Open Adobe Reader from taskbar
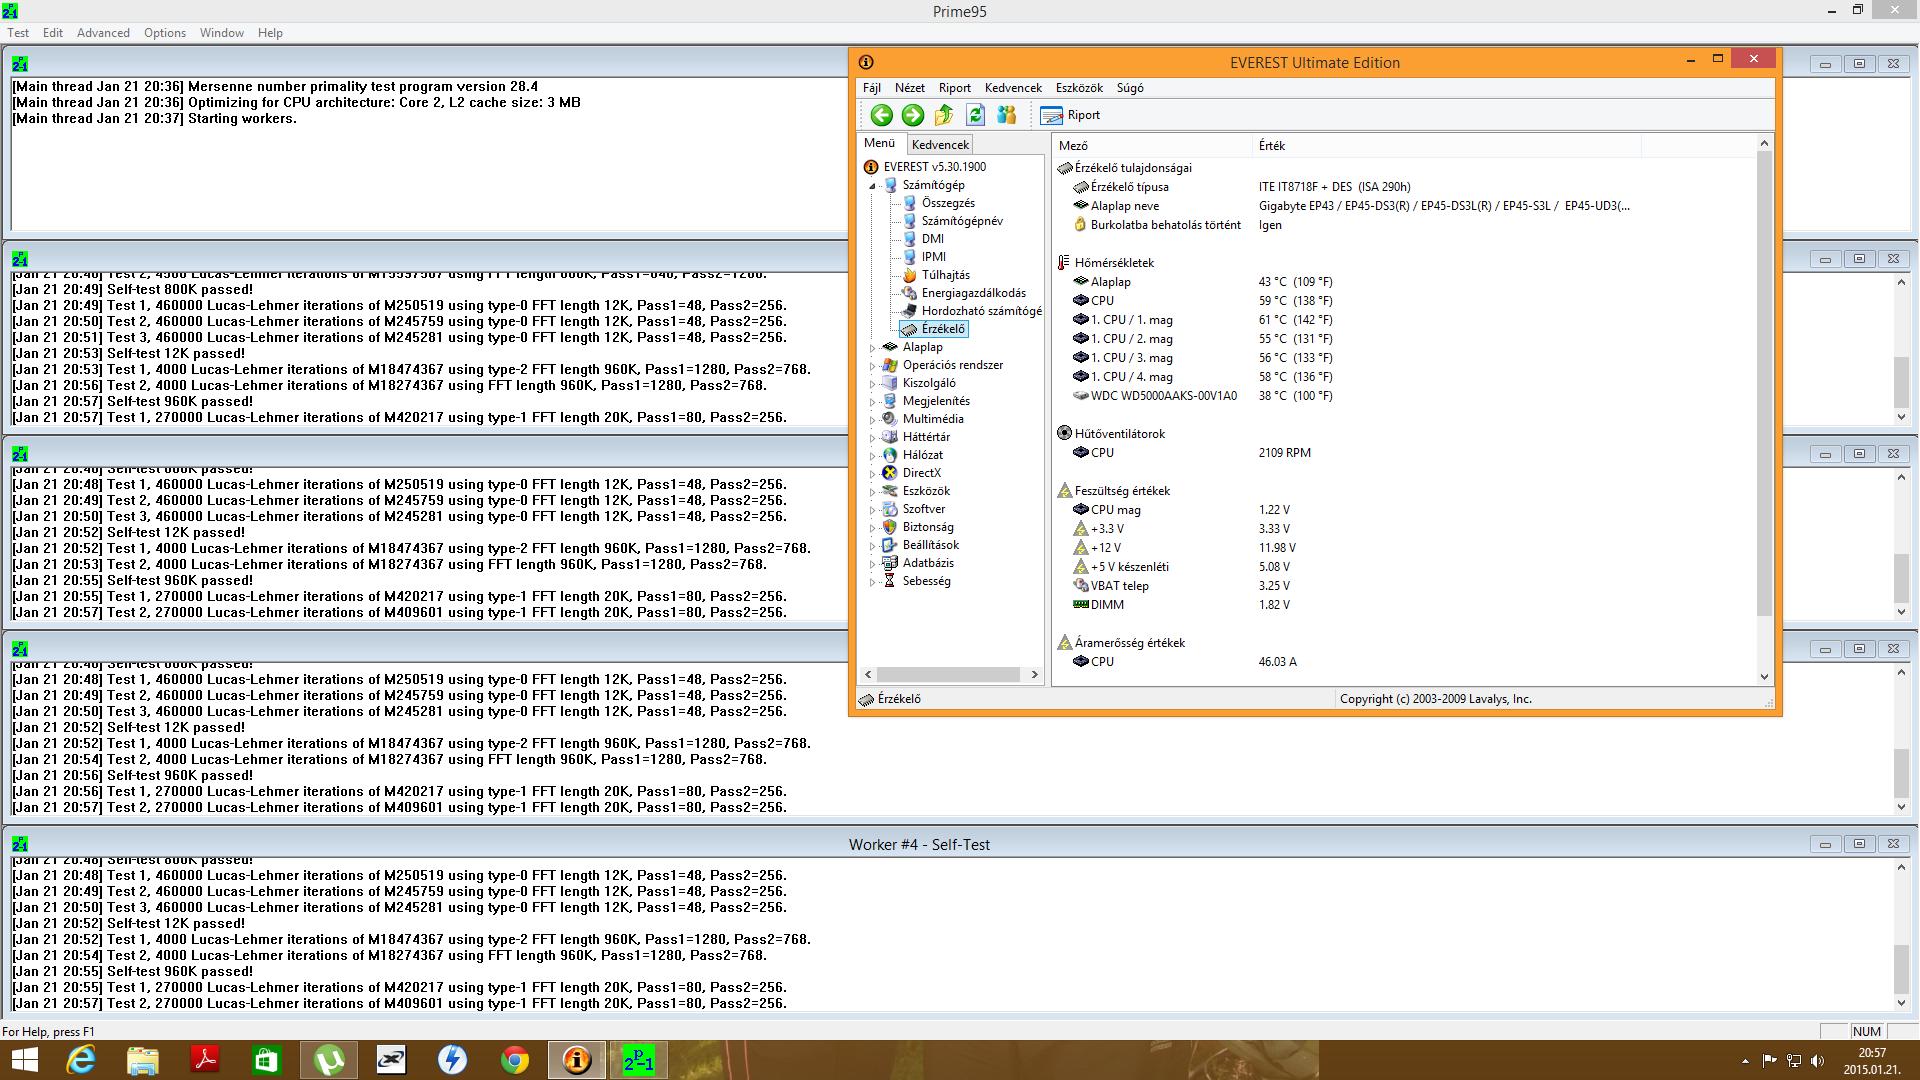Image resolution: width=1920 pixels, height=1080 pixels. [205, 1060]
